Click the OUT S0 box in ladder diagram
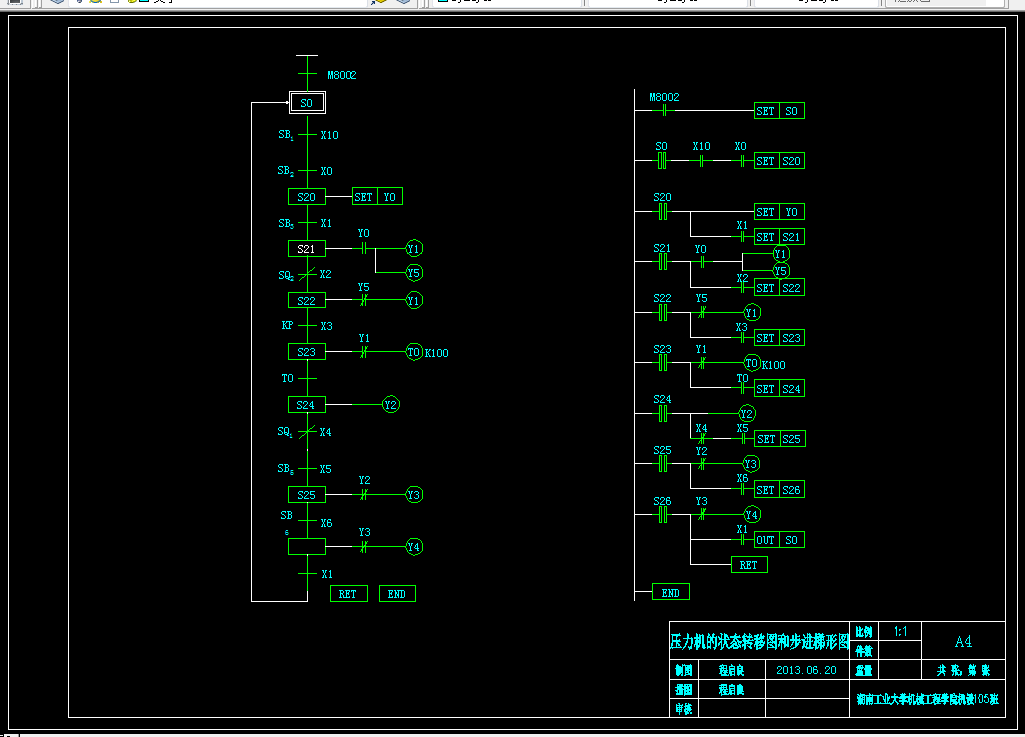 (x=779, y=540)
